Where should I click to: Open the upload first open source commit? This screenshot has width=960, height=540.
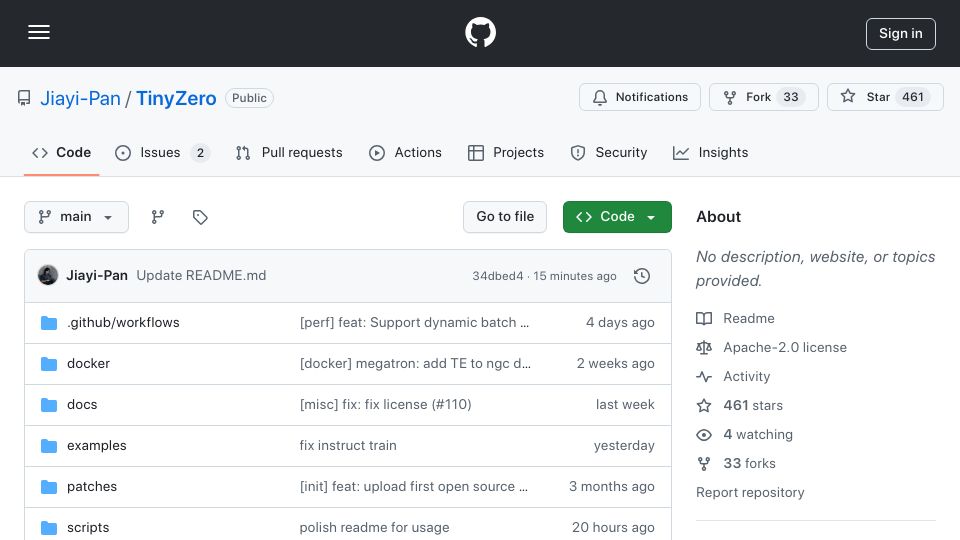[414, 487]
